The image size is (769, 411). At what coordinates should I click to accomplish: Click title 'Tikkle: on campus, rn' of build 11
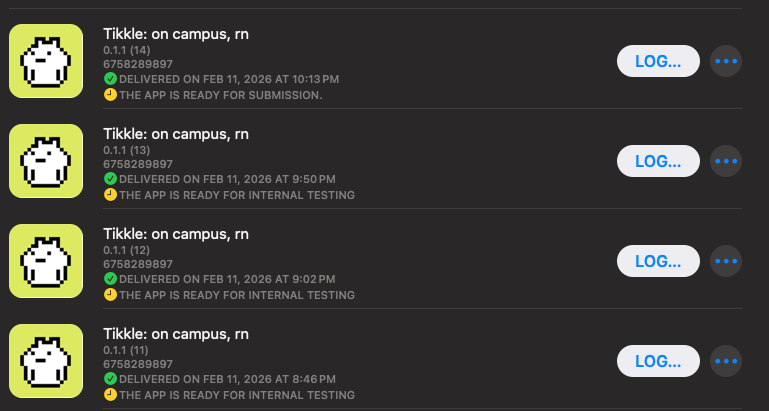[x=176, y=334]
